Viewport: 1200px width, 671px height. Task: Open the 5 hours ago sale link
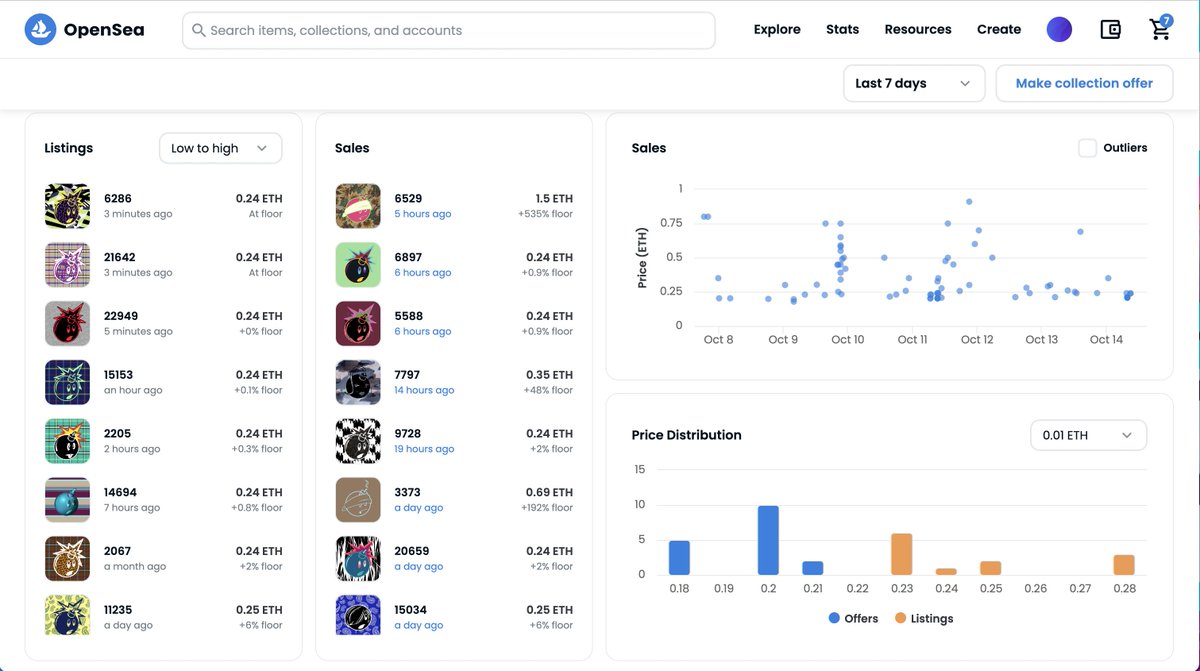422,214
